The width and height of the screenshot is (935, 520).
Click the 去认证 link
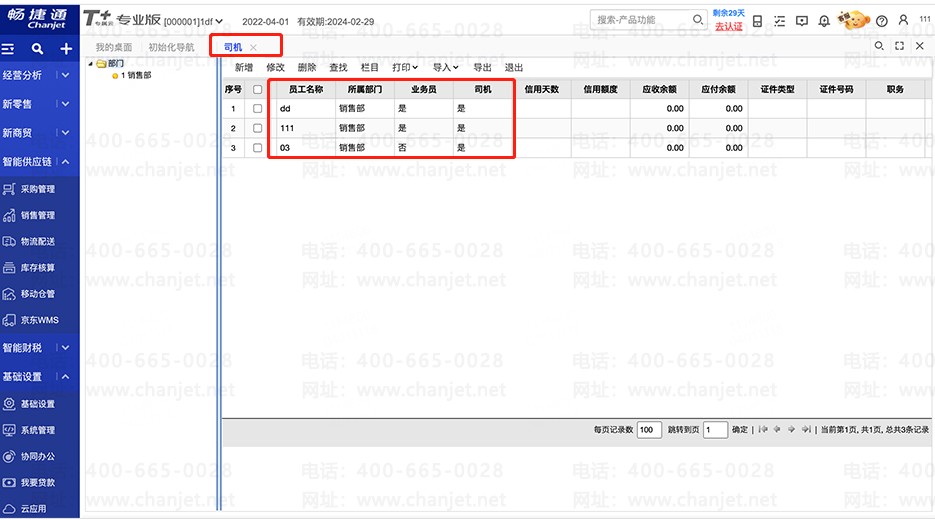(729, 26)
